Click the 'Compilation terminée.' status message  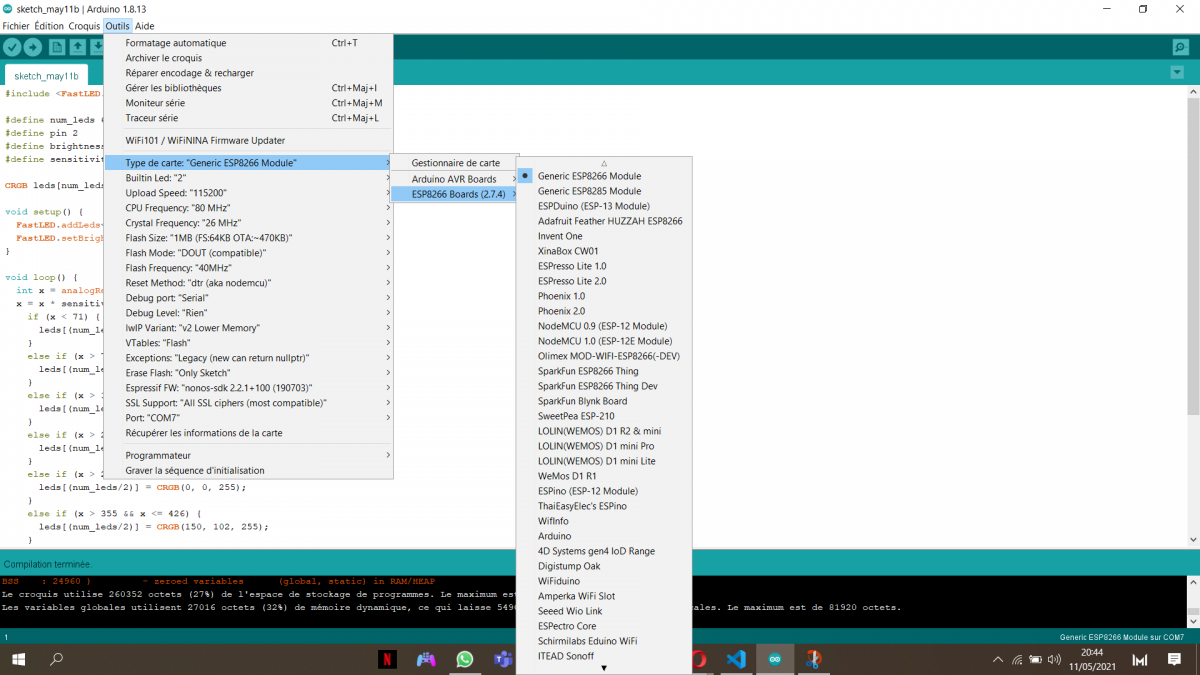pos(48,564)
